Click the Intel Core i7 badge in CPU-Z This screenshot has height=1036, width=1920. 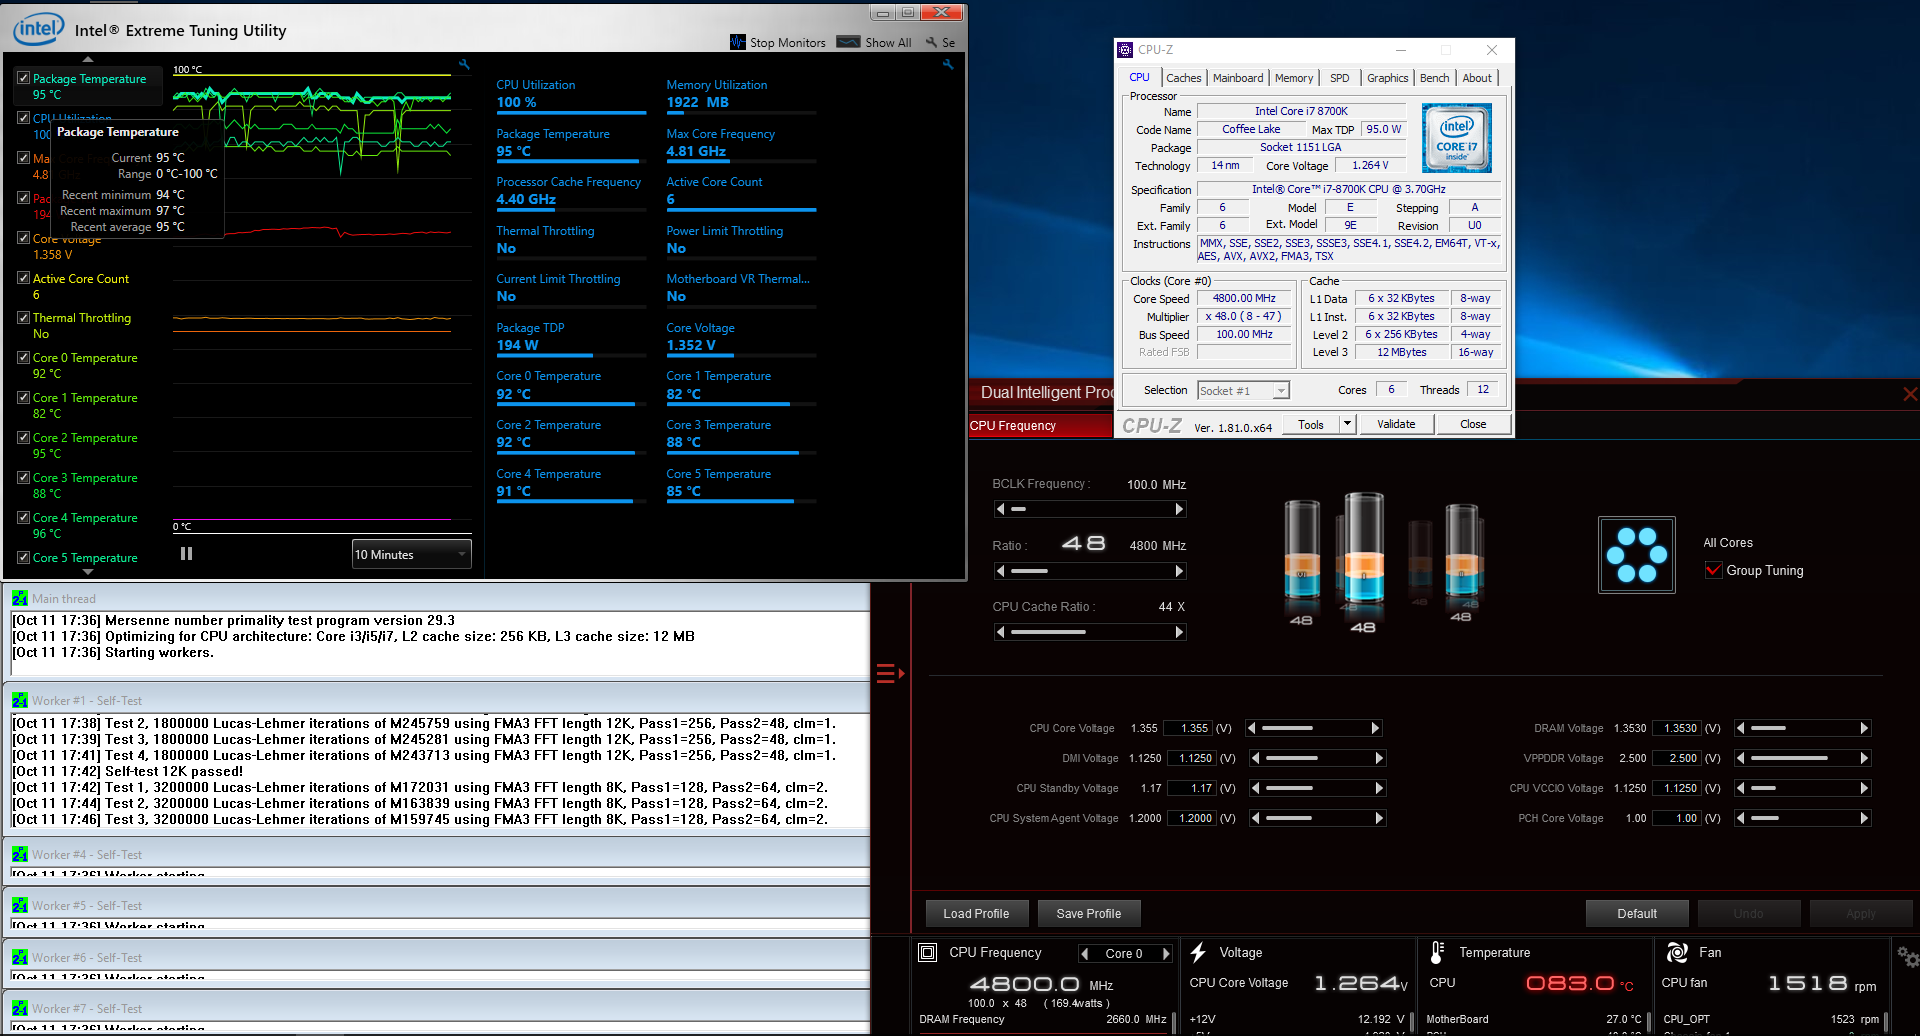click(1457, 138)
